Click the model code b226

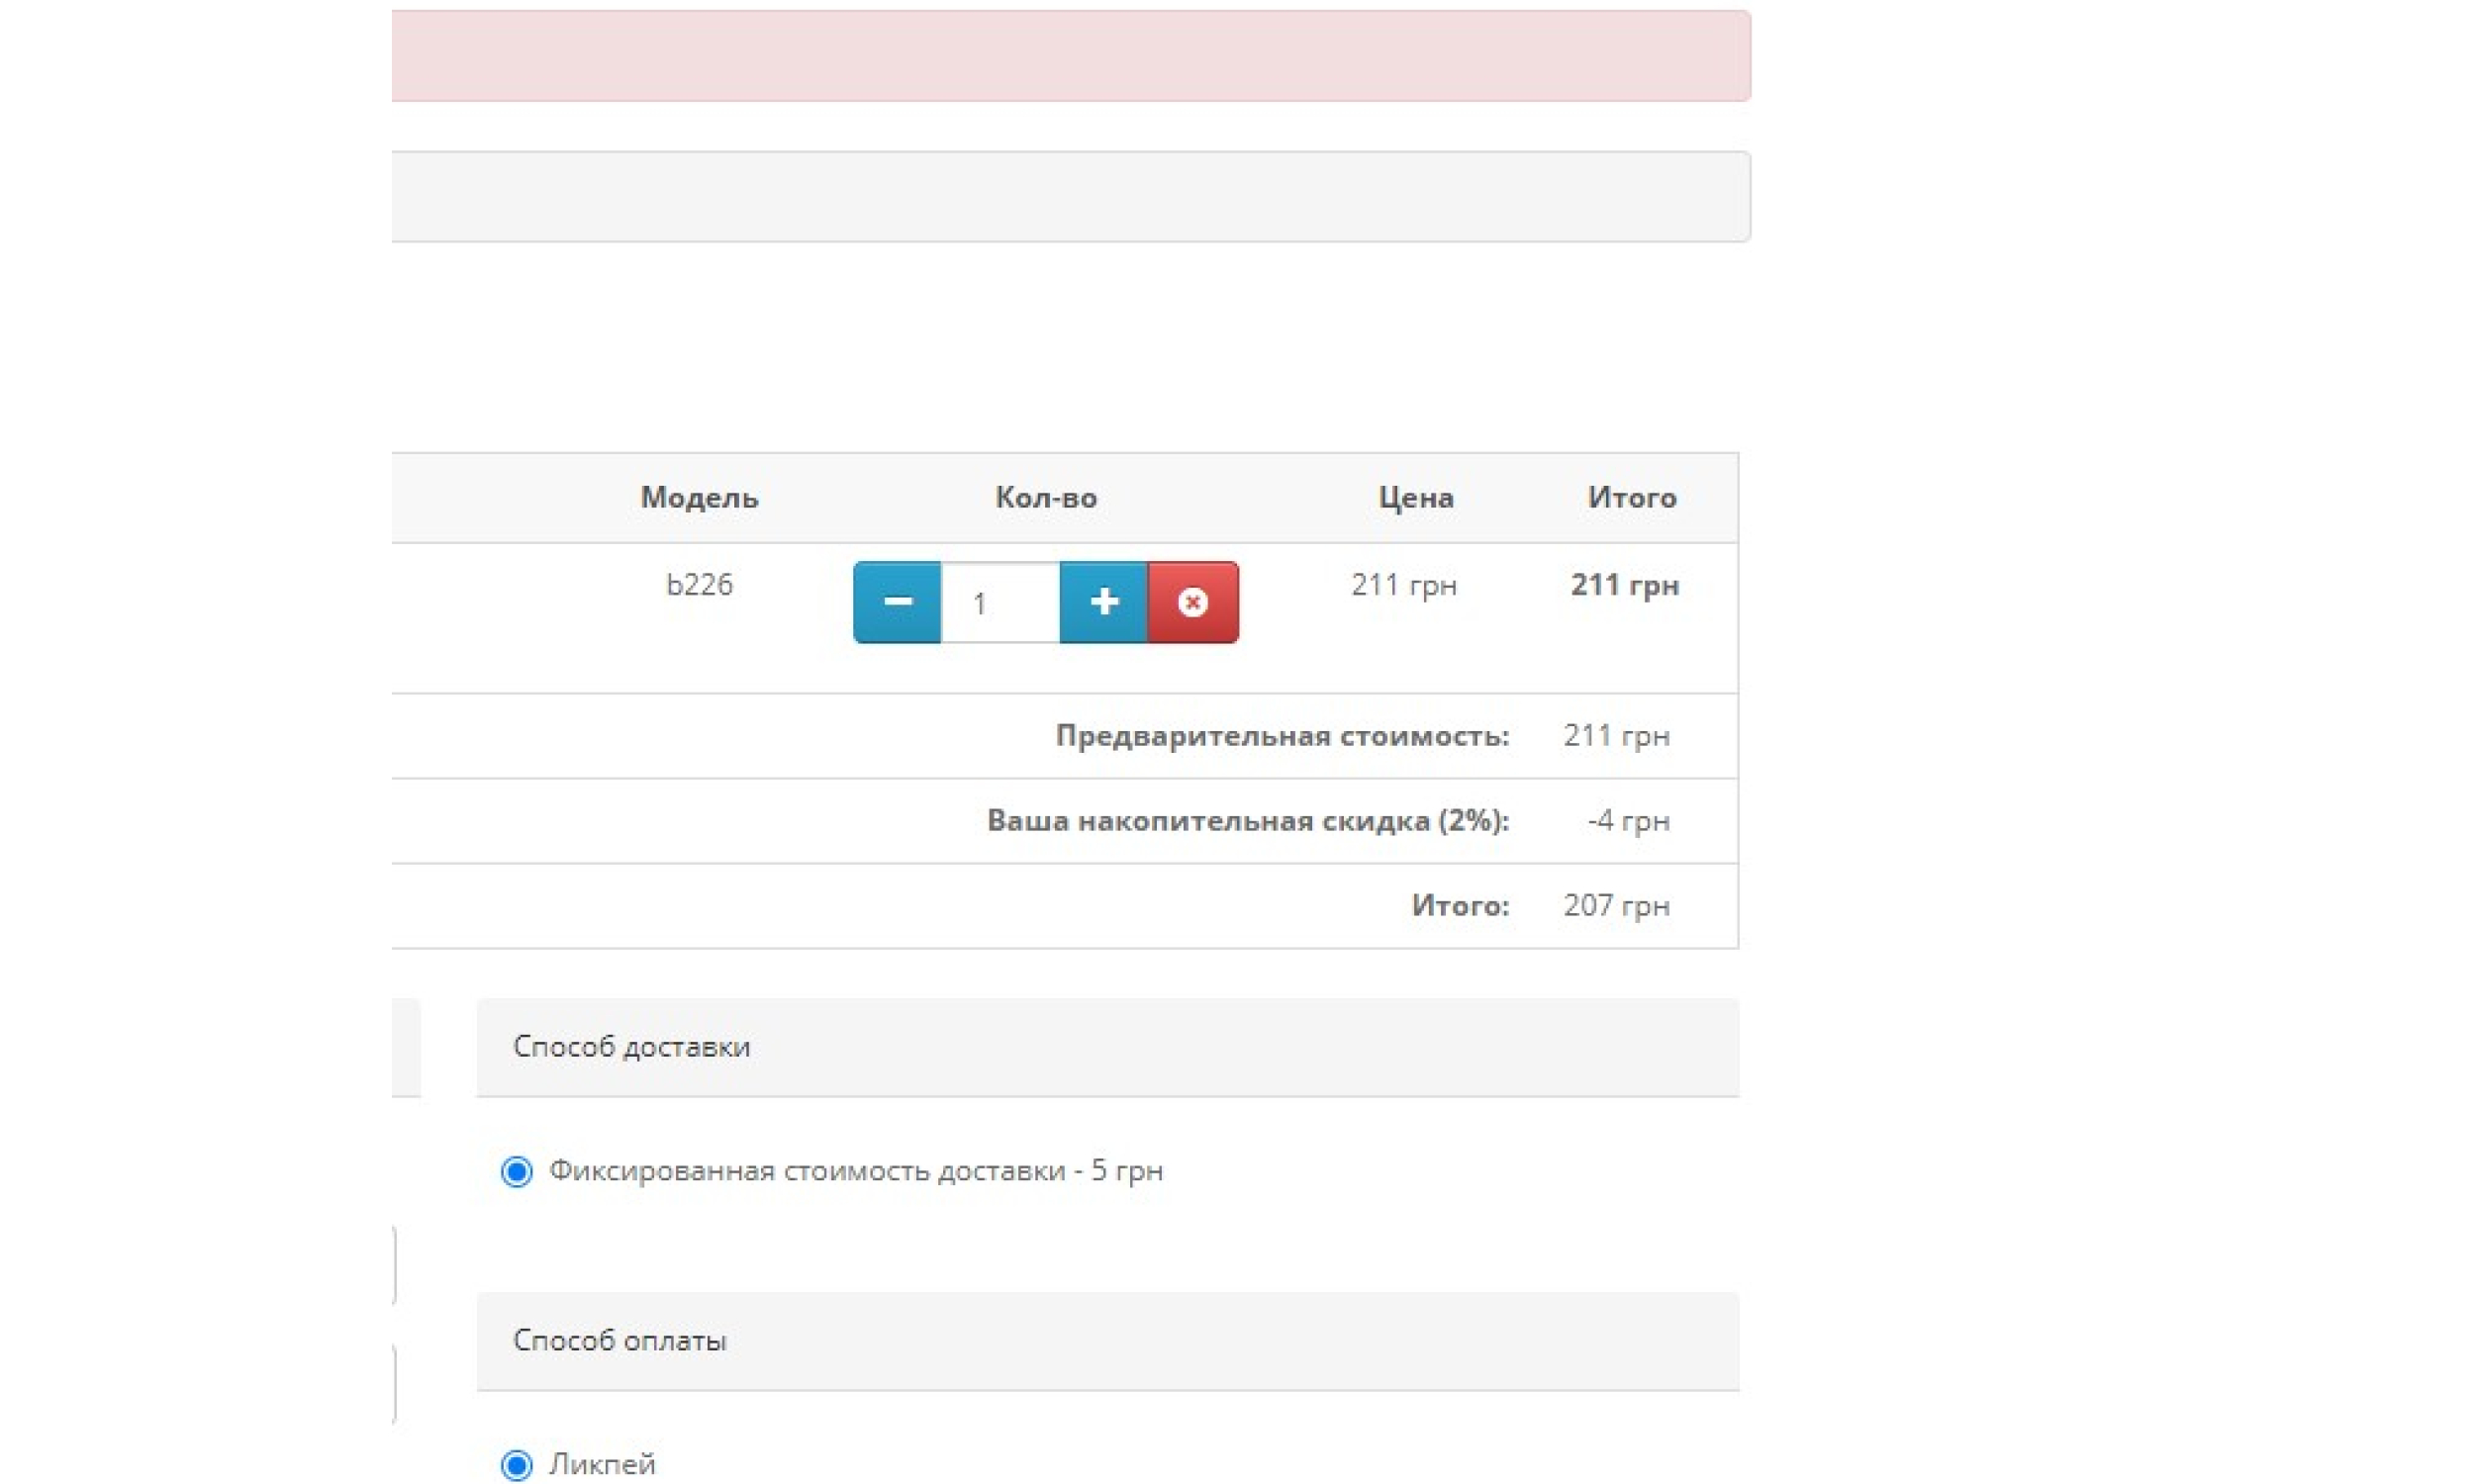pos(699,585)
